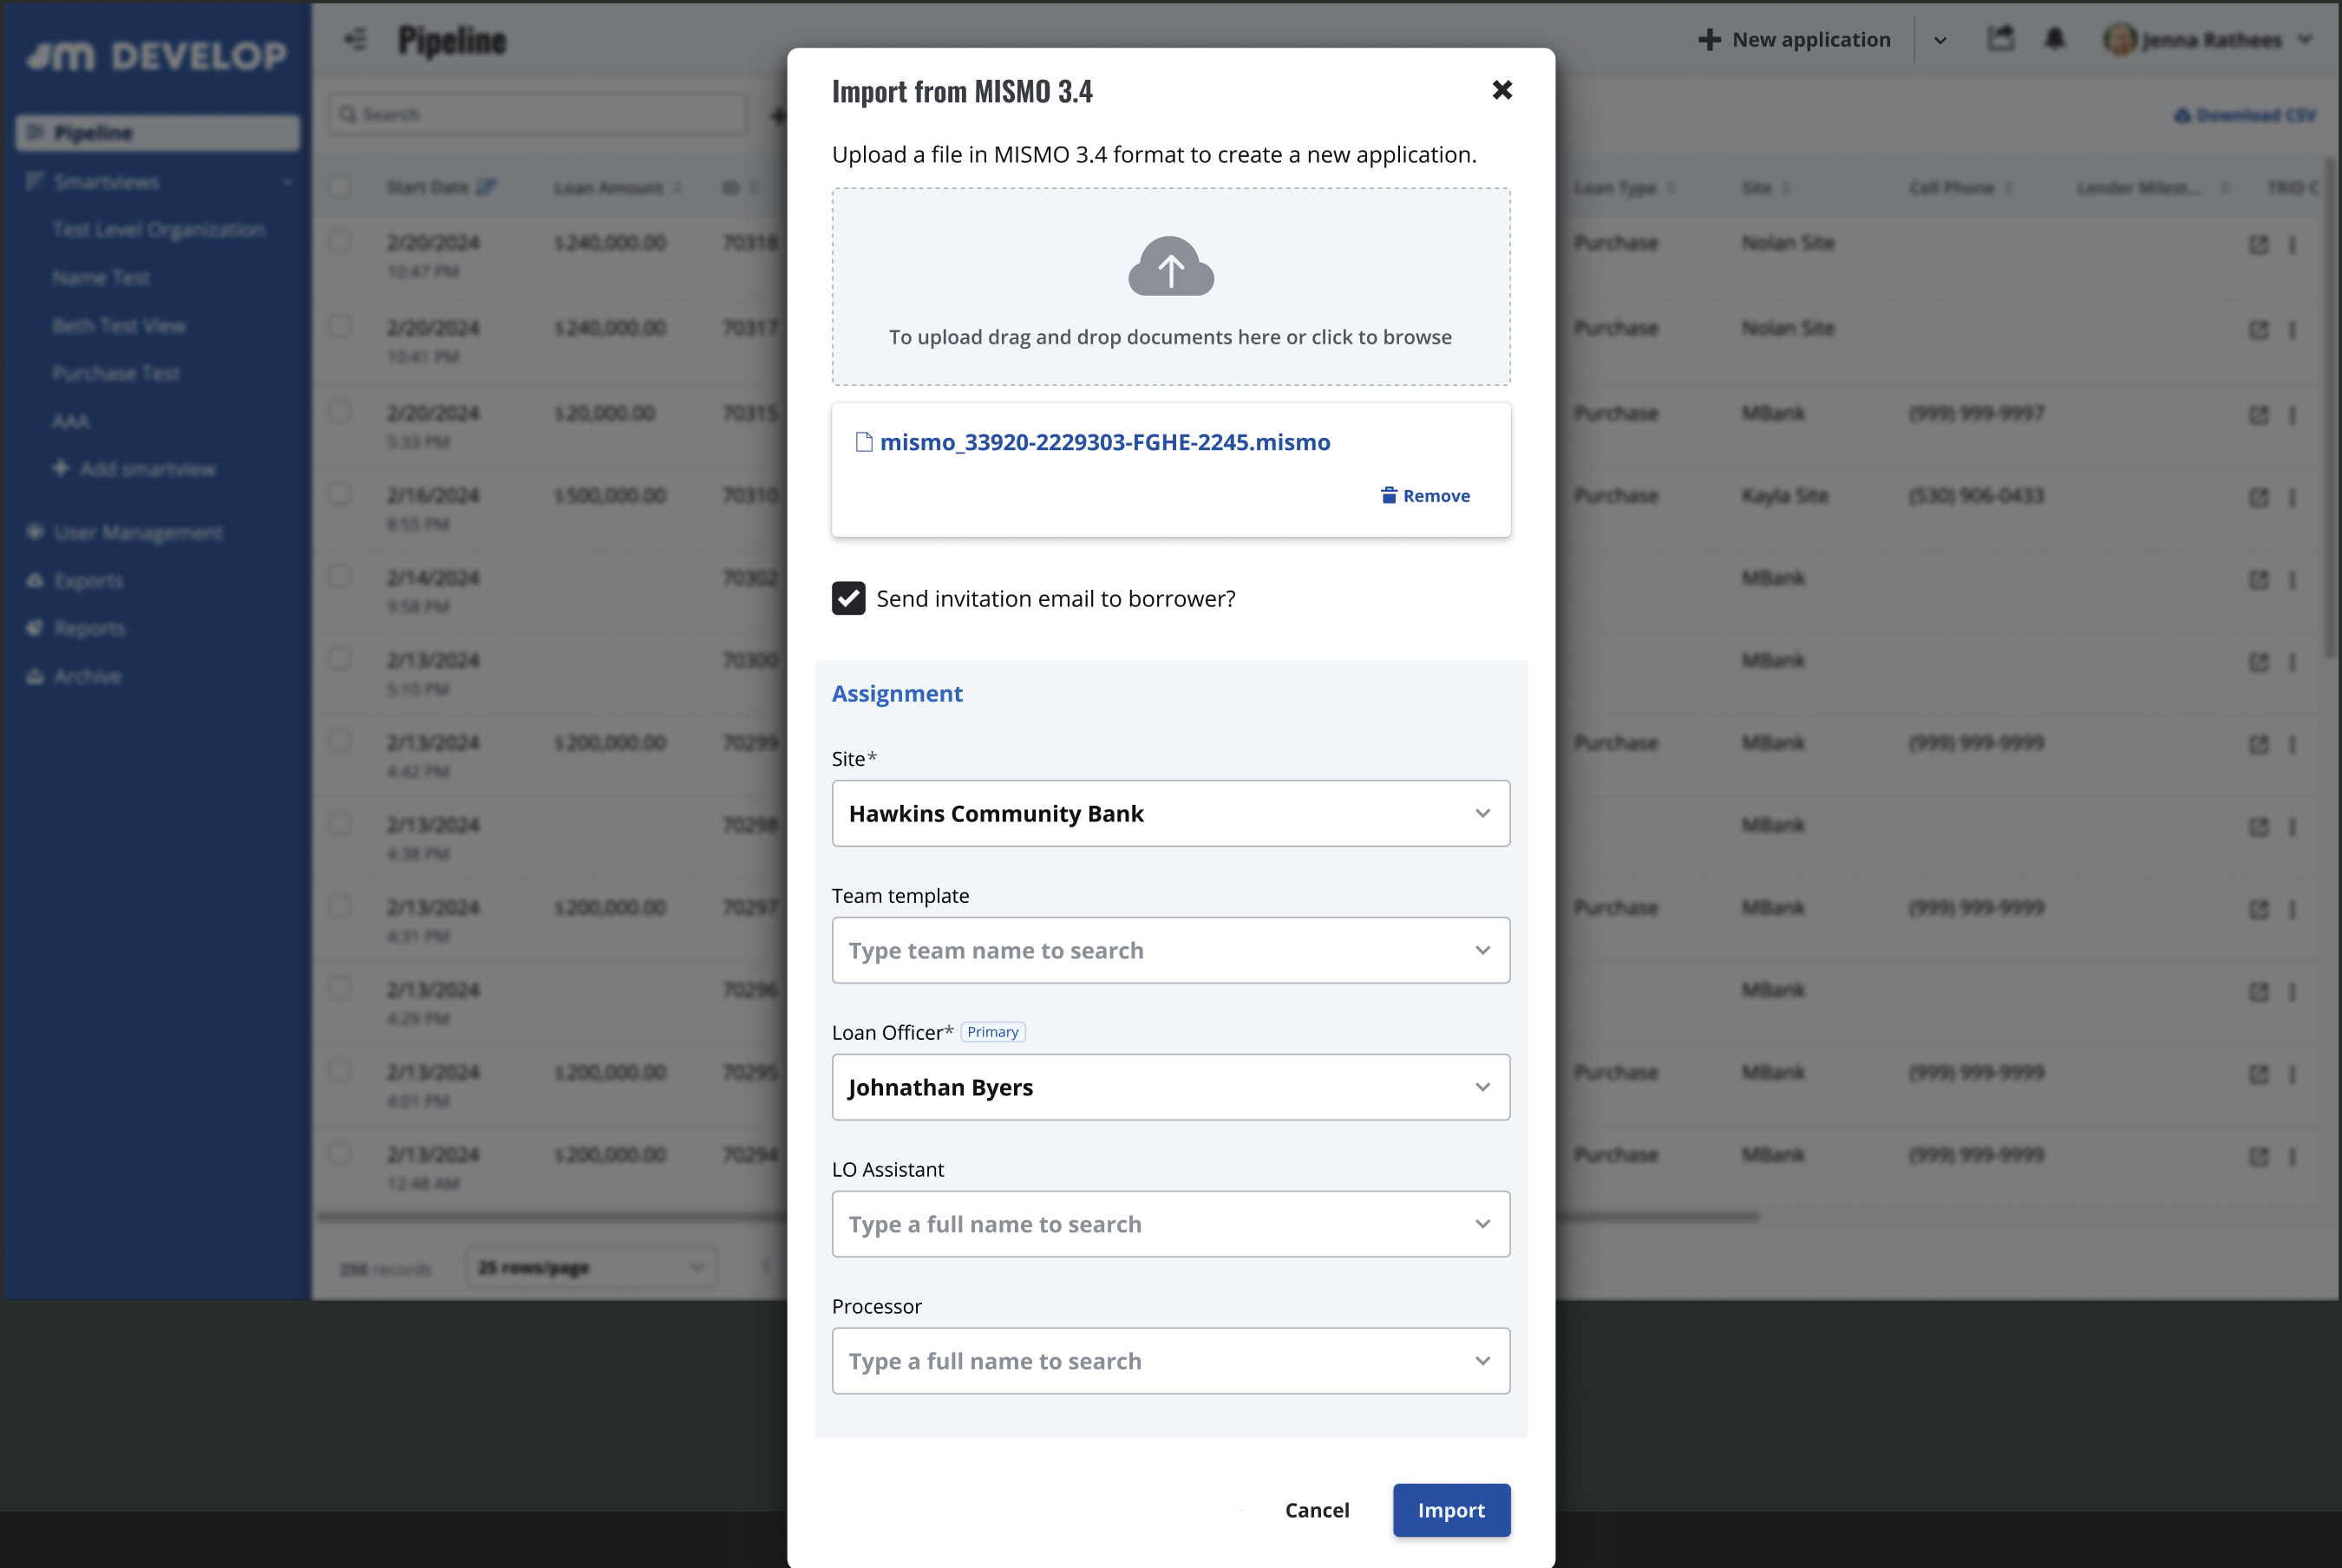Click the share/export icon in header
The height and width of the screenshot is (1568, 2342).
point(2000,39)
